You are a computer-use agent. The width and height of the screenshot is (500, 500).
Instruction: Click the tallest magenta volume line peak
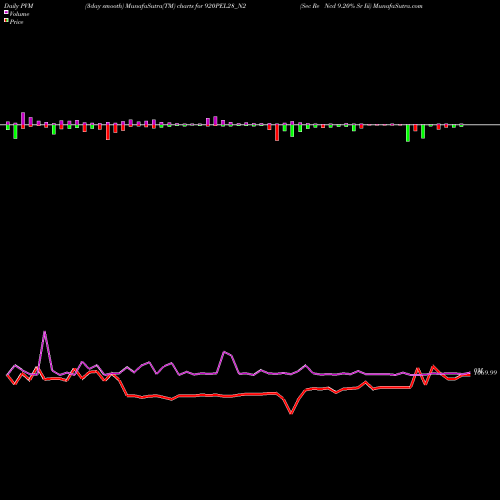(x=45, y=332)
